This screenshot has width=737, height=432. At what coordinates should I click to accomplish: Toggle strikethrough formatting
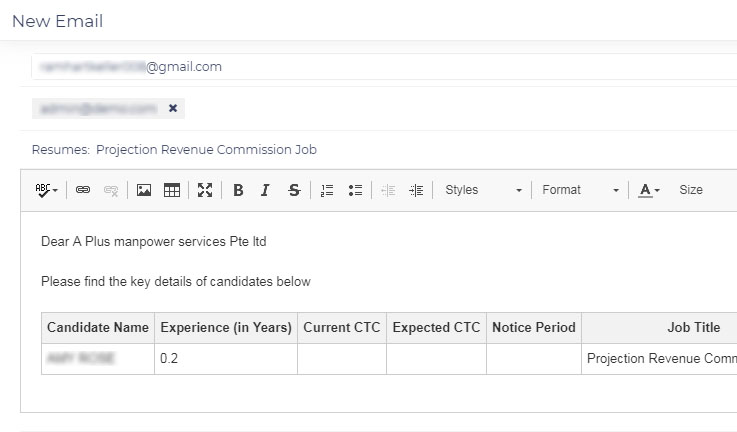pos(293,190)
